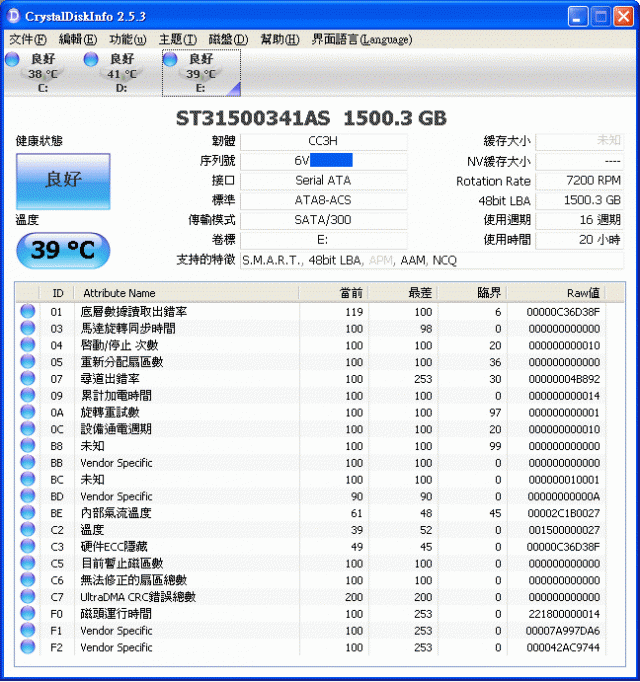This screenshot has height=682, width=640.
Task: Click the status orb for attribute BC
Action: pos(28,479)
